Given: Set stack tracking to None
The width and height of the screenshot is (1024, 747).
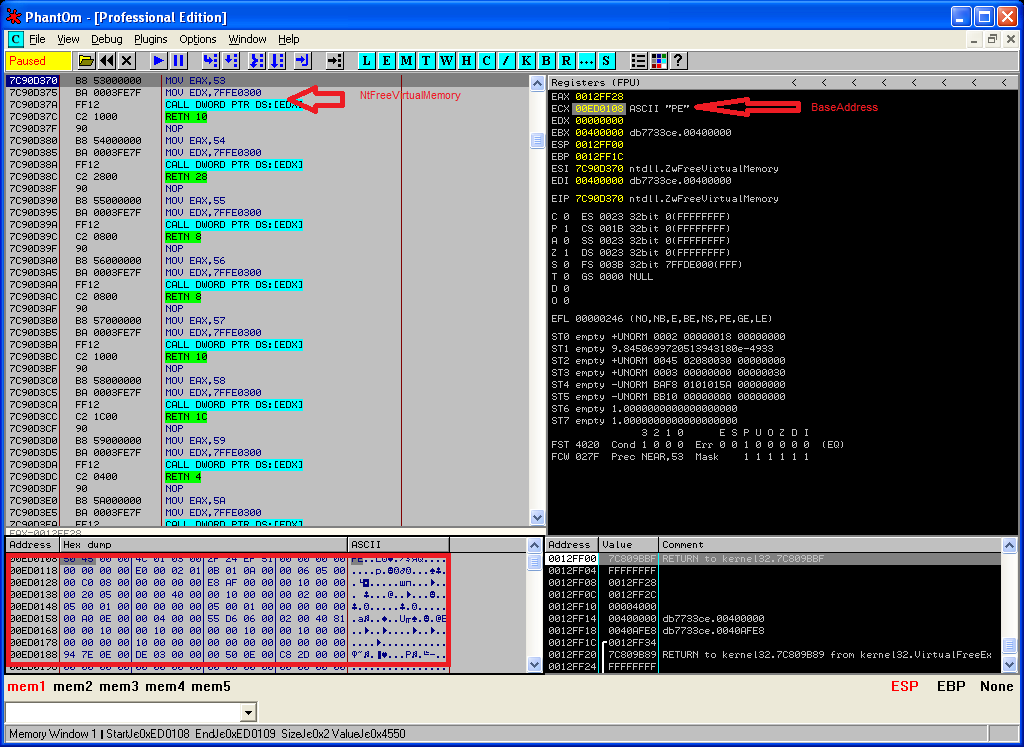Looking at the screenshot, I should coord(996,687).
